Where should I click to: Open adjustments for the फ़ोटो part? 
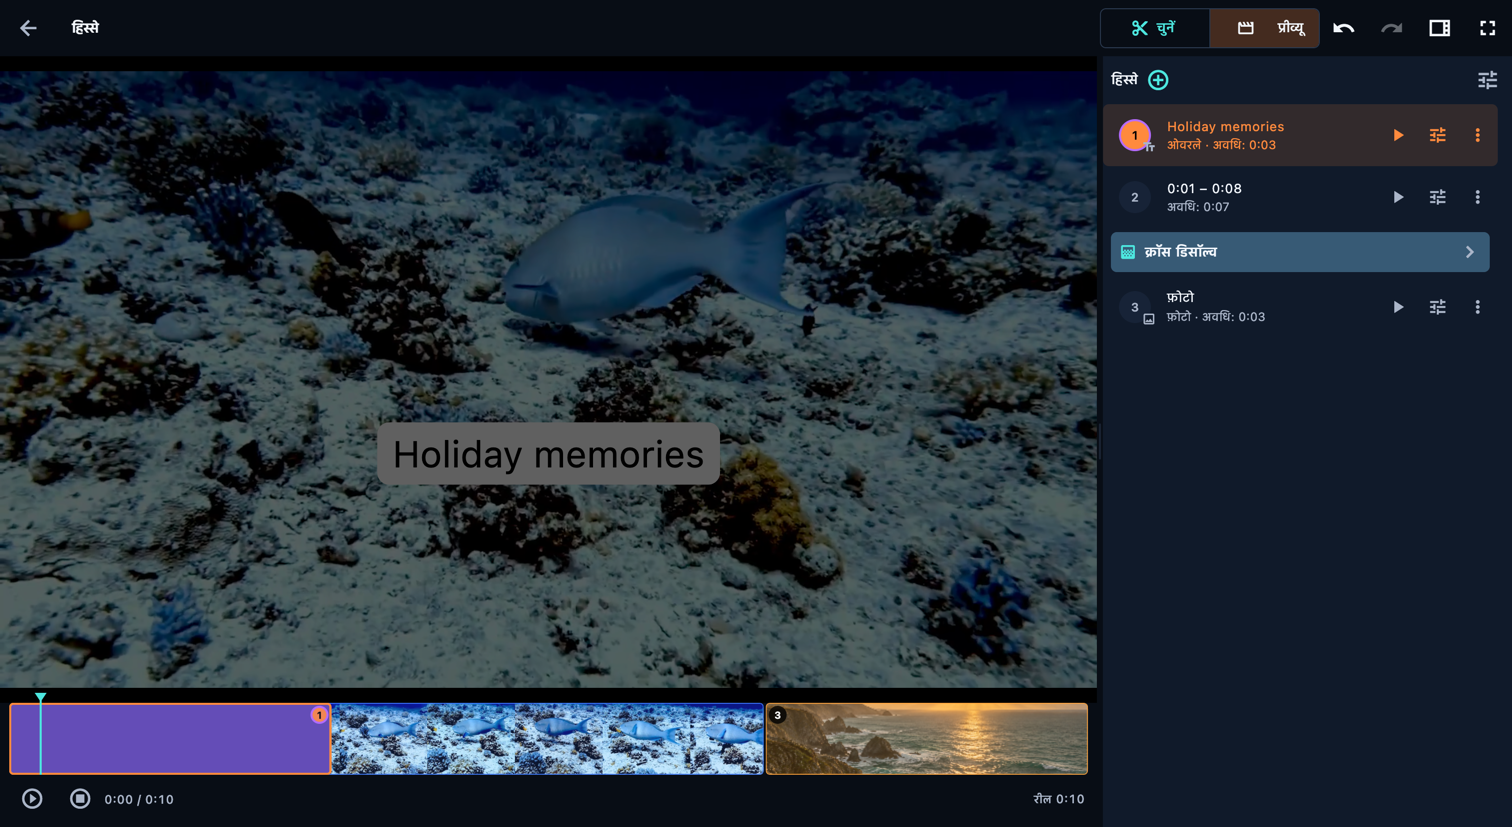tap(1437, 307)
